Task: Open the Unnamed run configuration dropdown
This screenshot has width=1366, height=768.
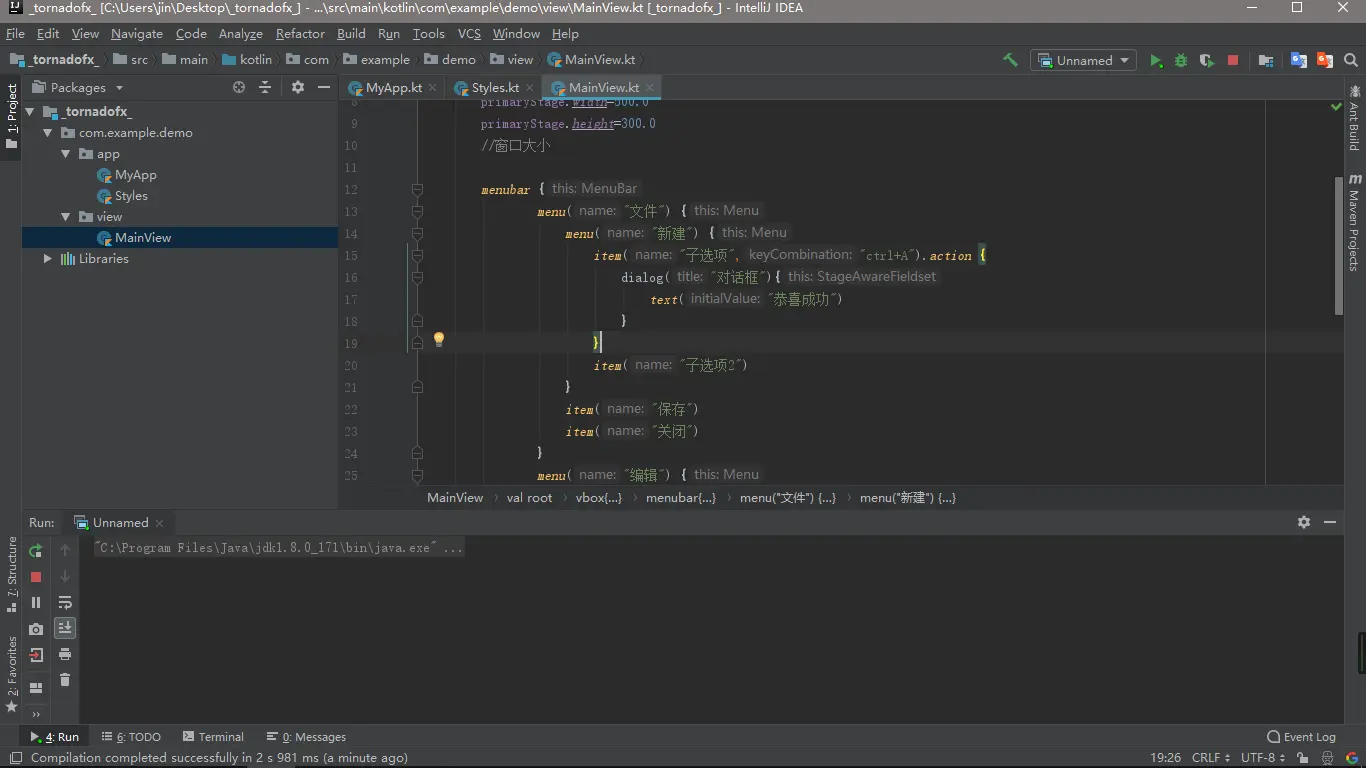Action: click(x=1085, y=60)
